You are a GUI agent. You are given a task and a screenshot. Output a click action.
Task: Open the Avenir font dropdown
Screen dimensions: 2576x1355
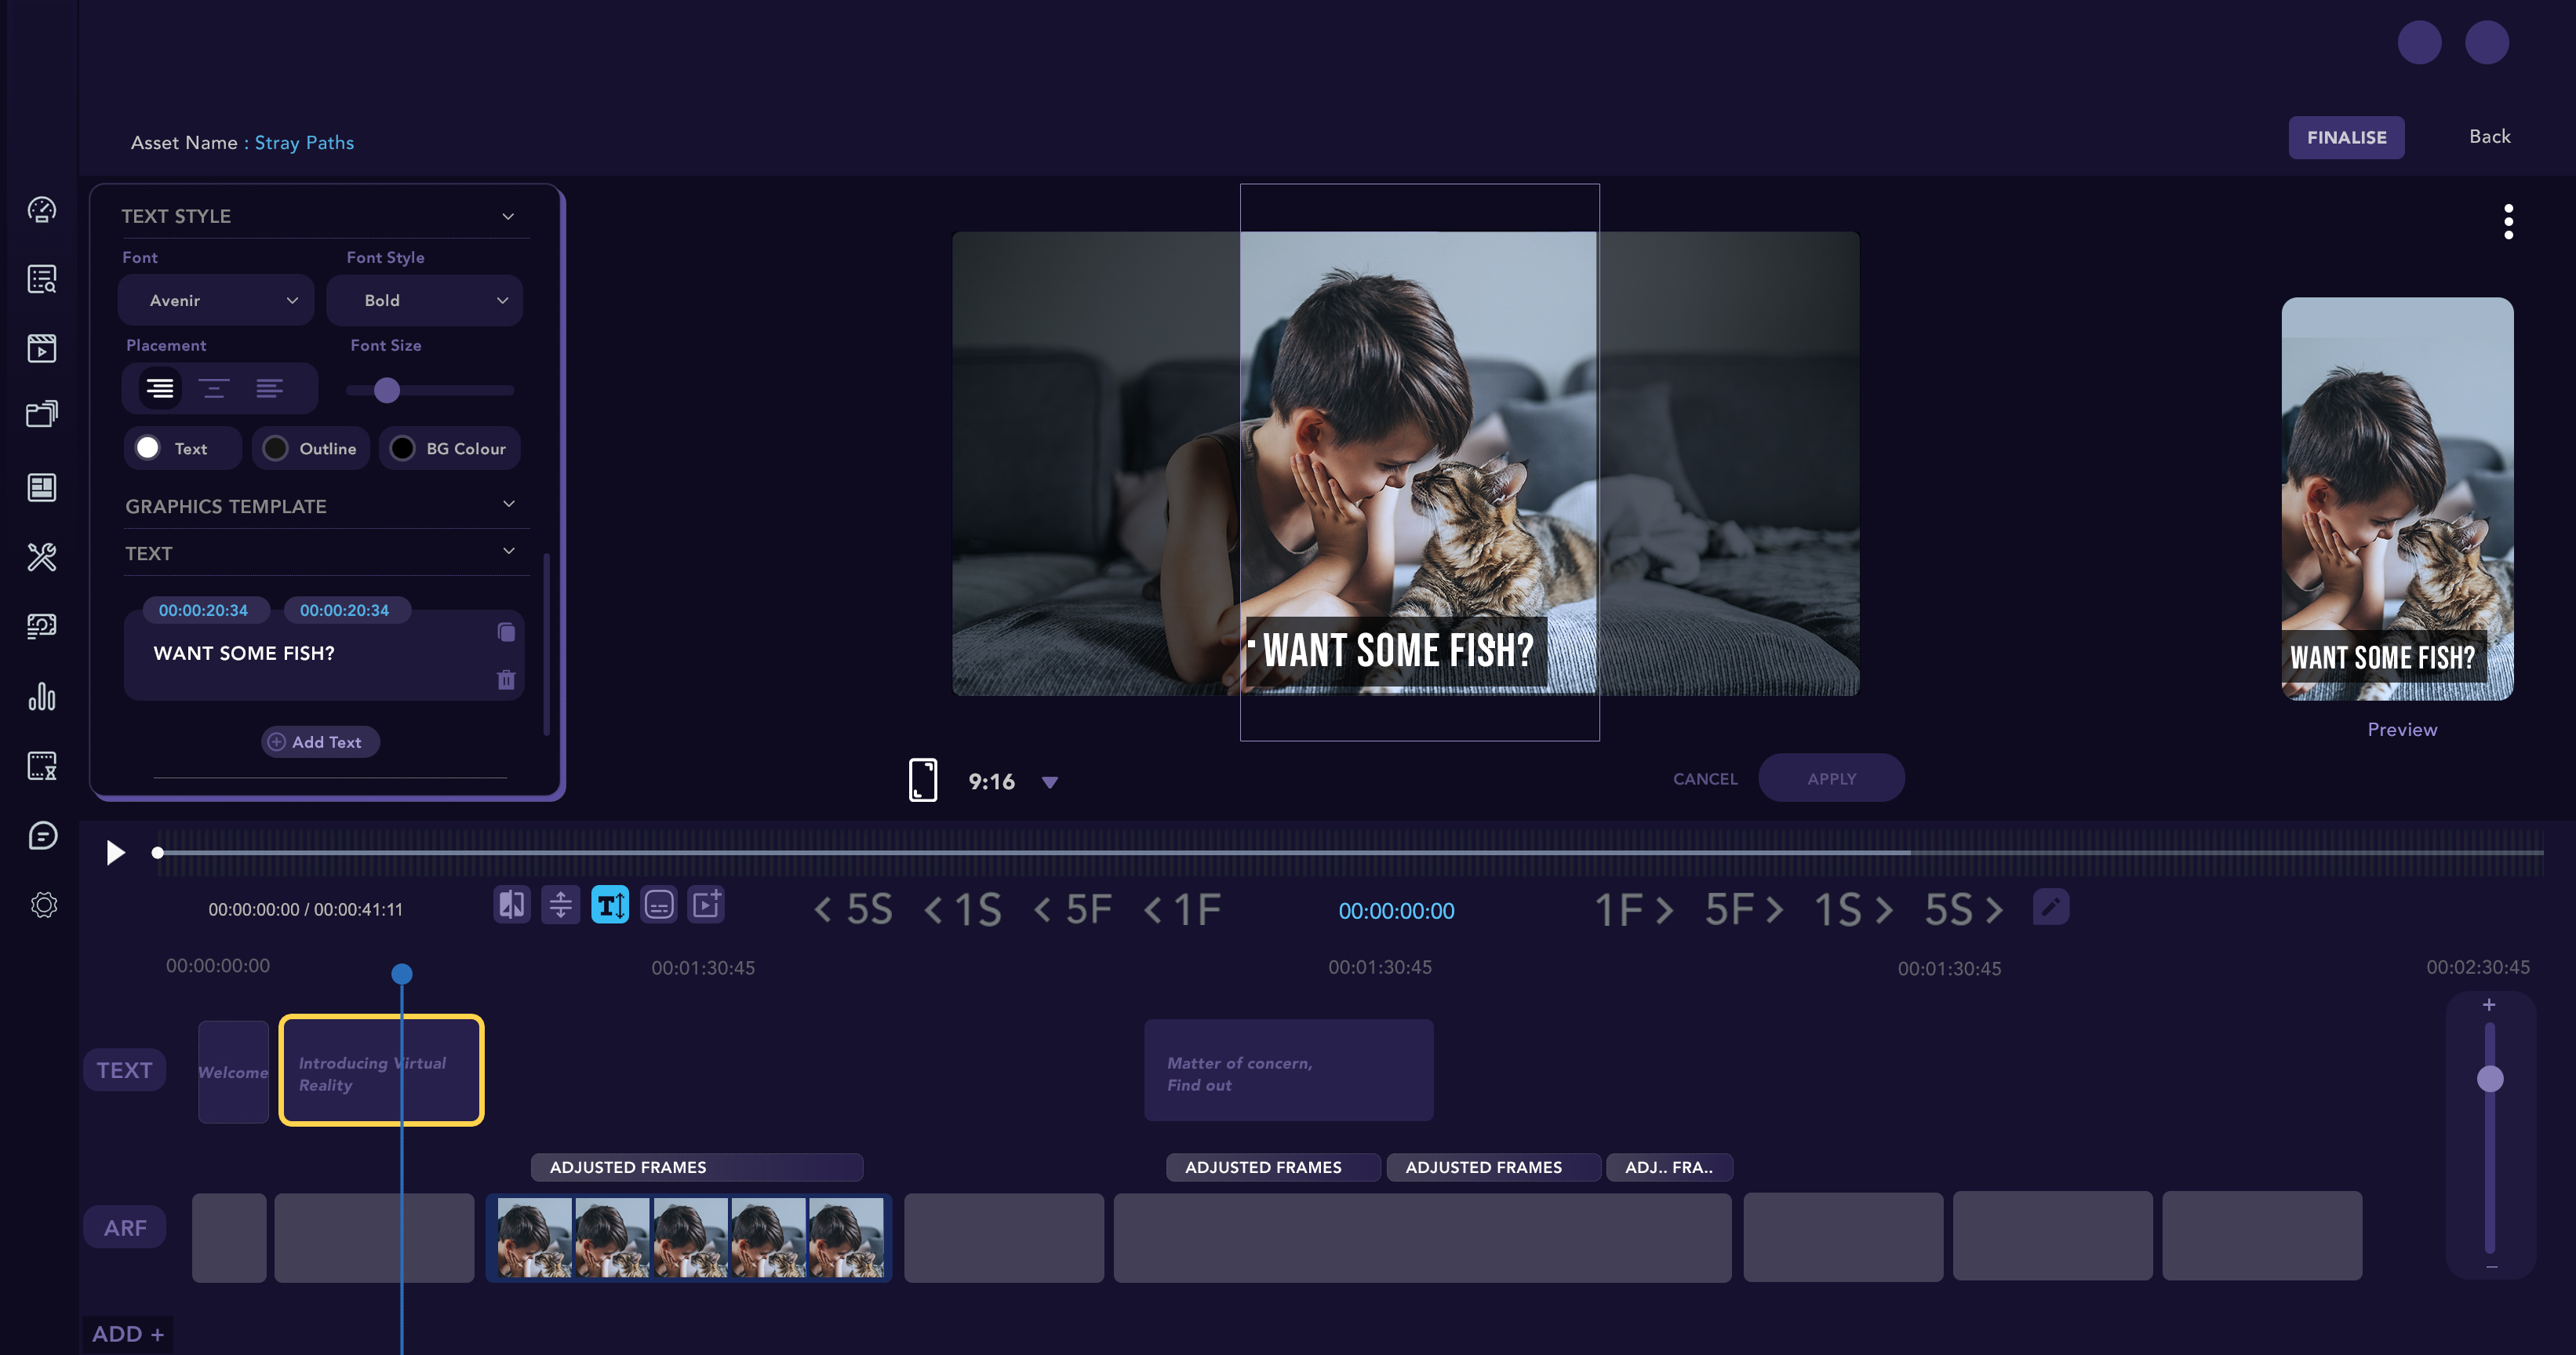(217, 300)
